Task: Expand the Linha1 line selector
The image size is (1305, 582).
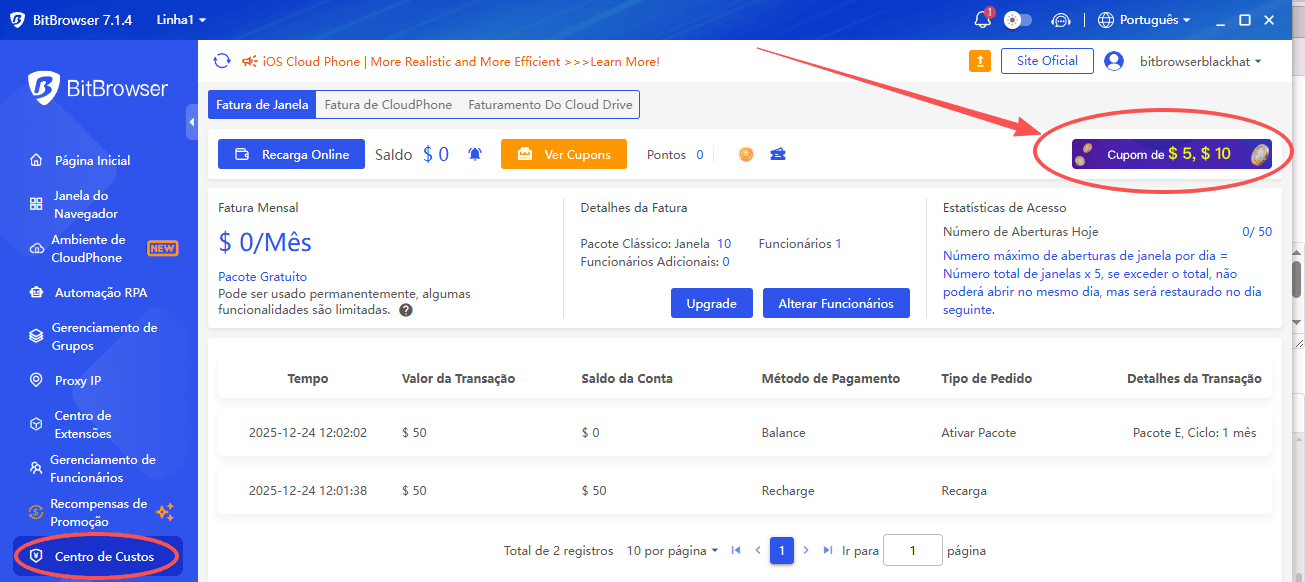Action: coord(181,20)
